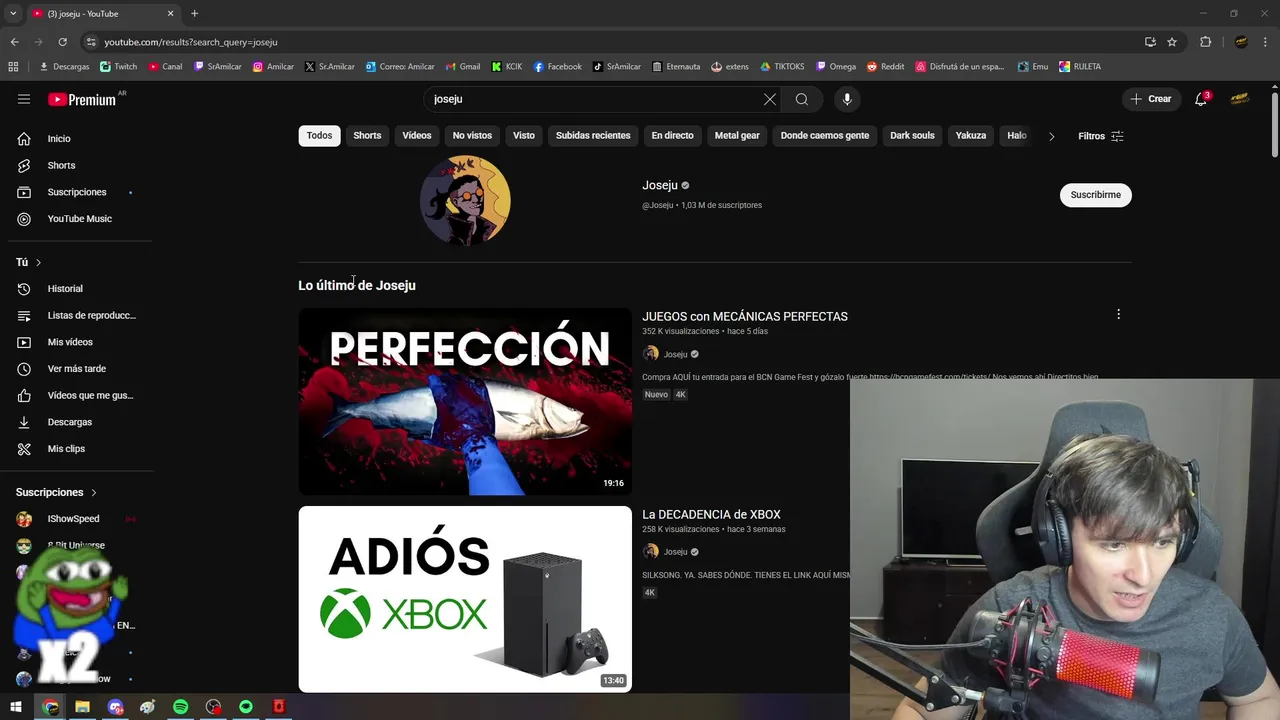
Task: Open Joseju channel under XBOX video
Action: [676, 552]
